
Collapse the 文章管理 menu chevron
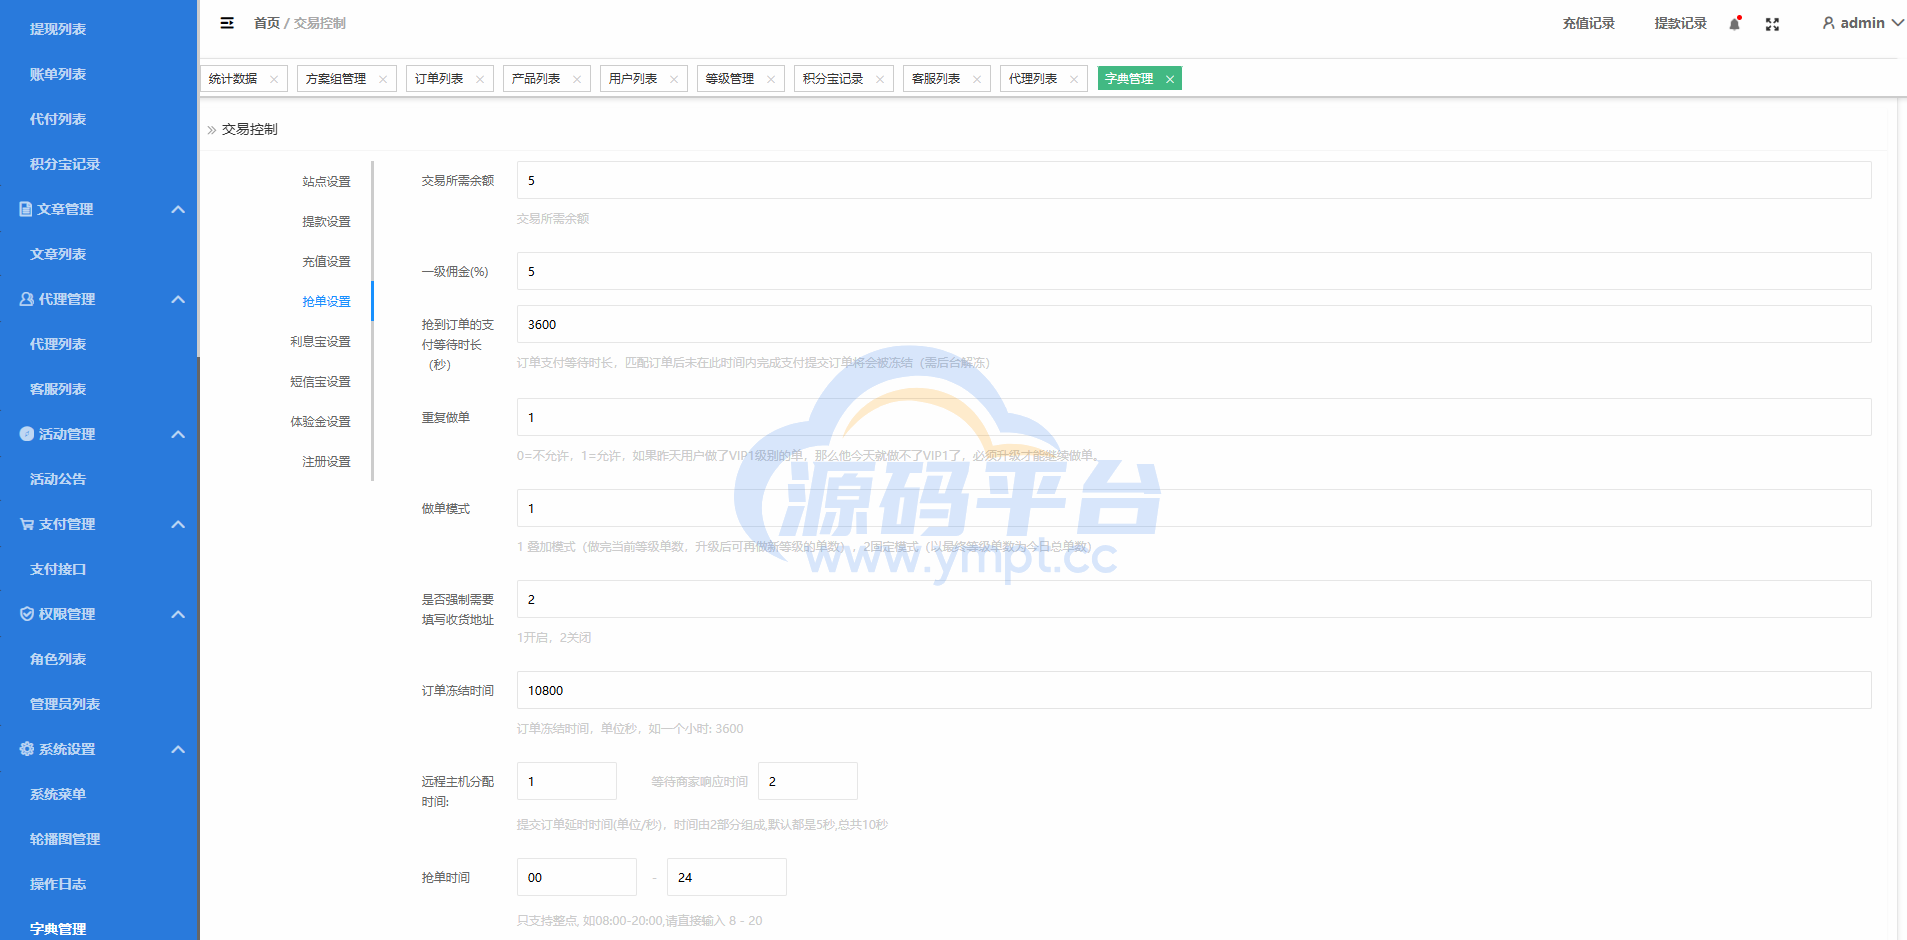pos(178,209)
